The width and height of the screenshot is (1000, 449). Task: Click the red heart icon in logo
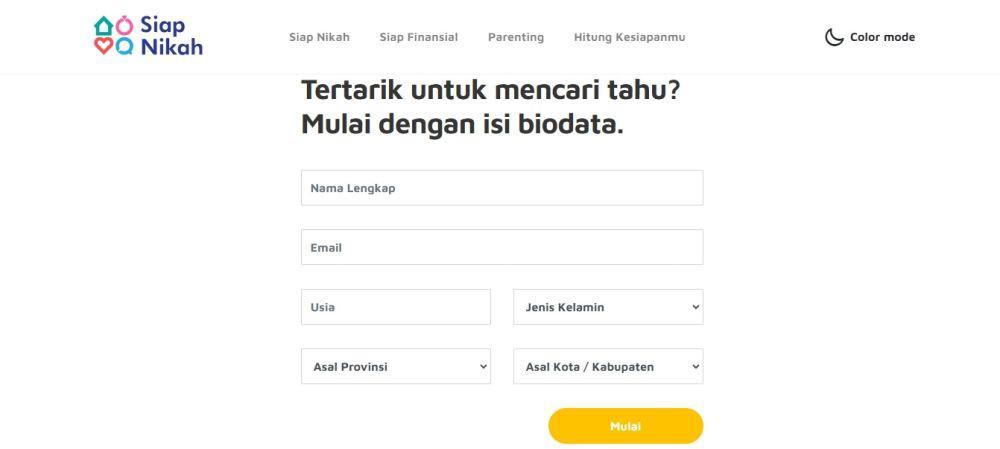[103, 46]
